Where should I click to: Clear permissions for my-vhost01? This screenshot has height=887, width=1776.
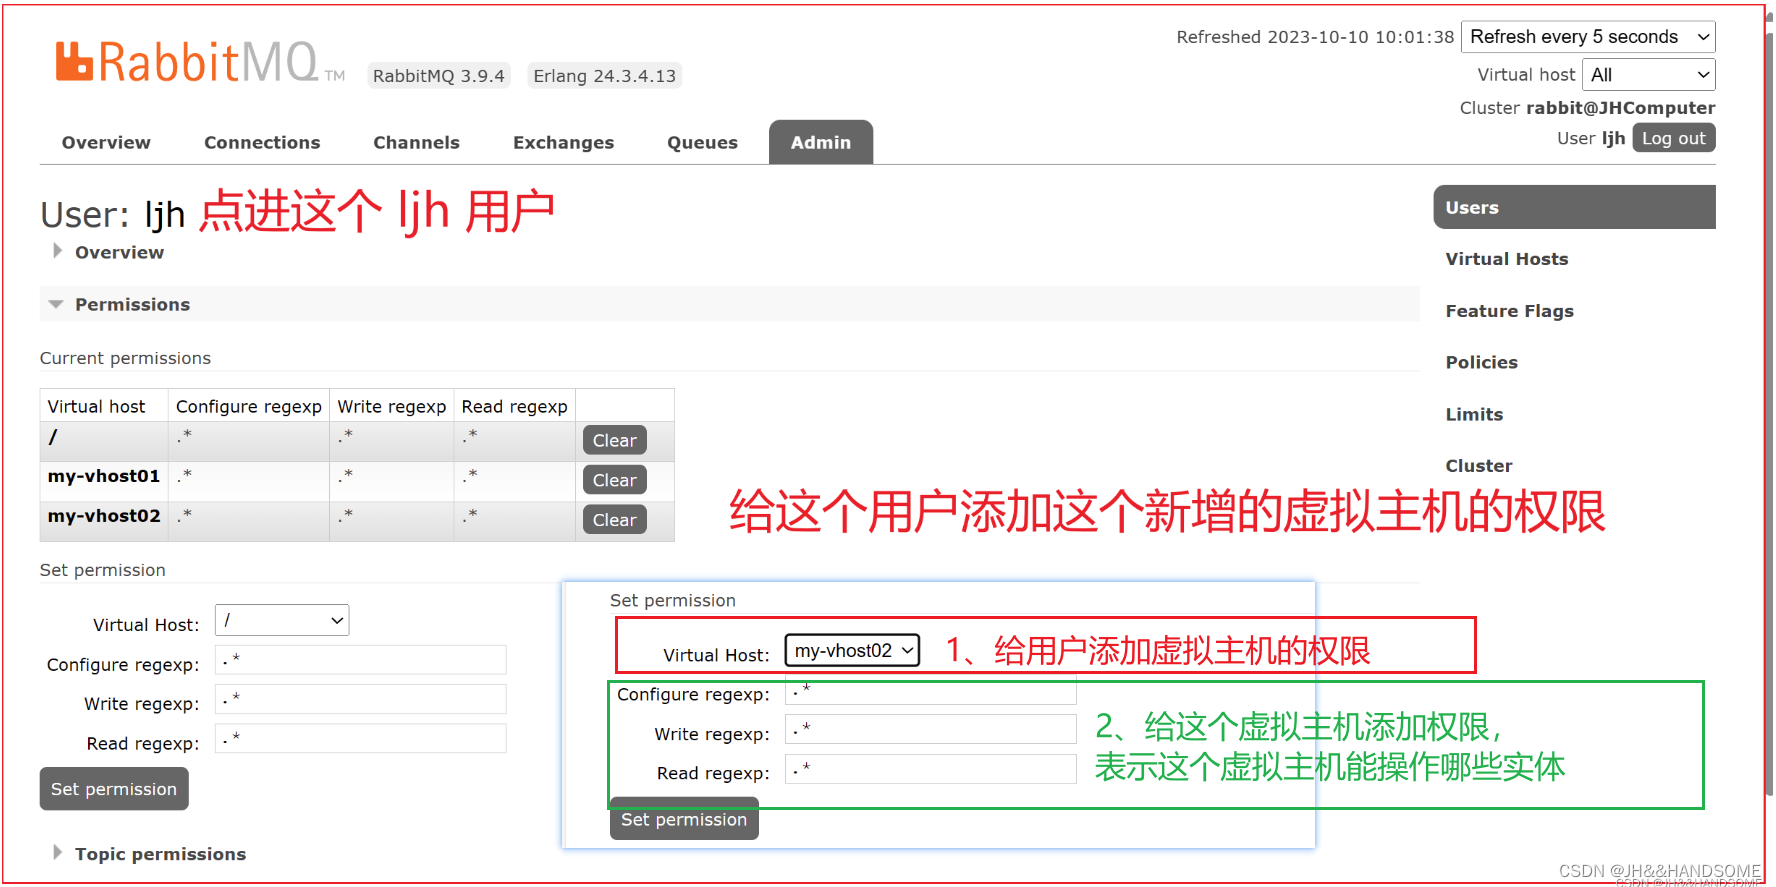pyautogui.click(x=614, y=480)
